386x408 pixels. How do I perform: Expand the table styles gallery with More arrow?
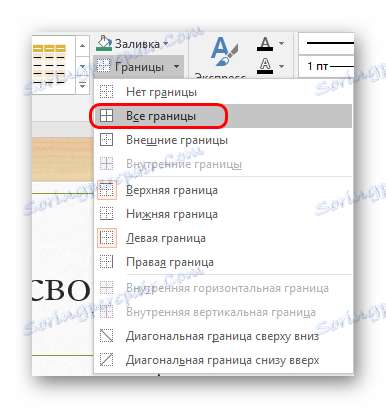[x=83, y=86]
